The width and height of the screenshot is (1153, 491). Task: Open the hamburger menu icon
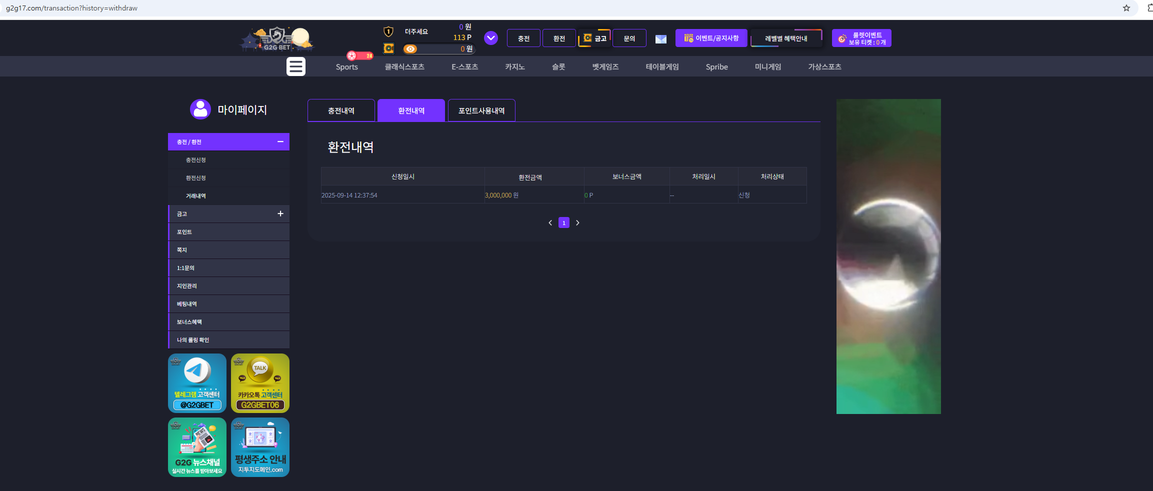tap(296, 67)
